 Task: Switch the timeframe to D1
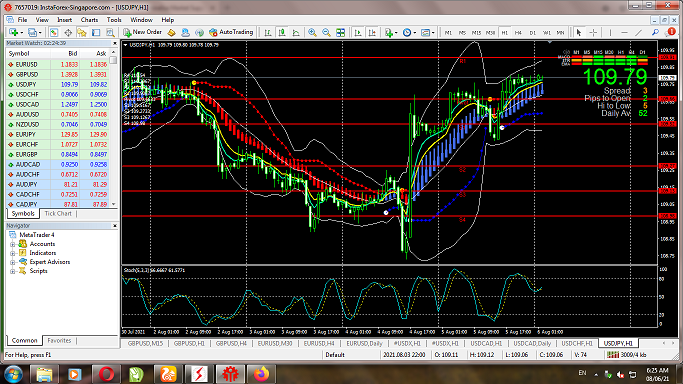(533, 33)
